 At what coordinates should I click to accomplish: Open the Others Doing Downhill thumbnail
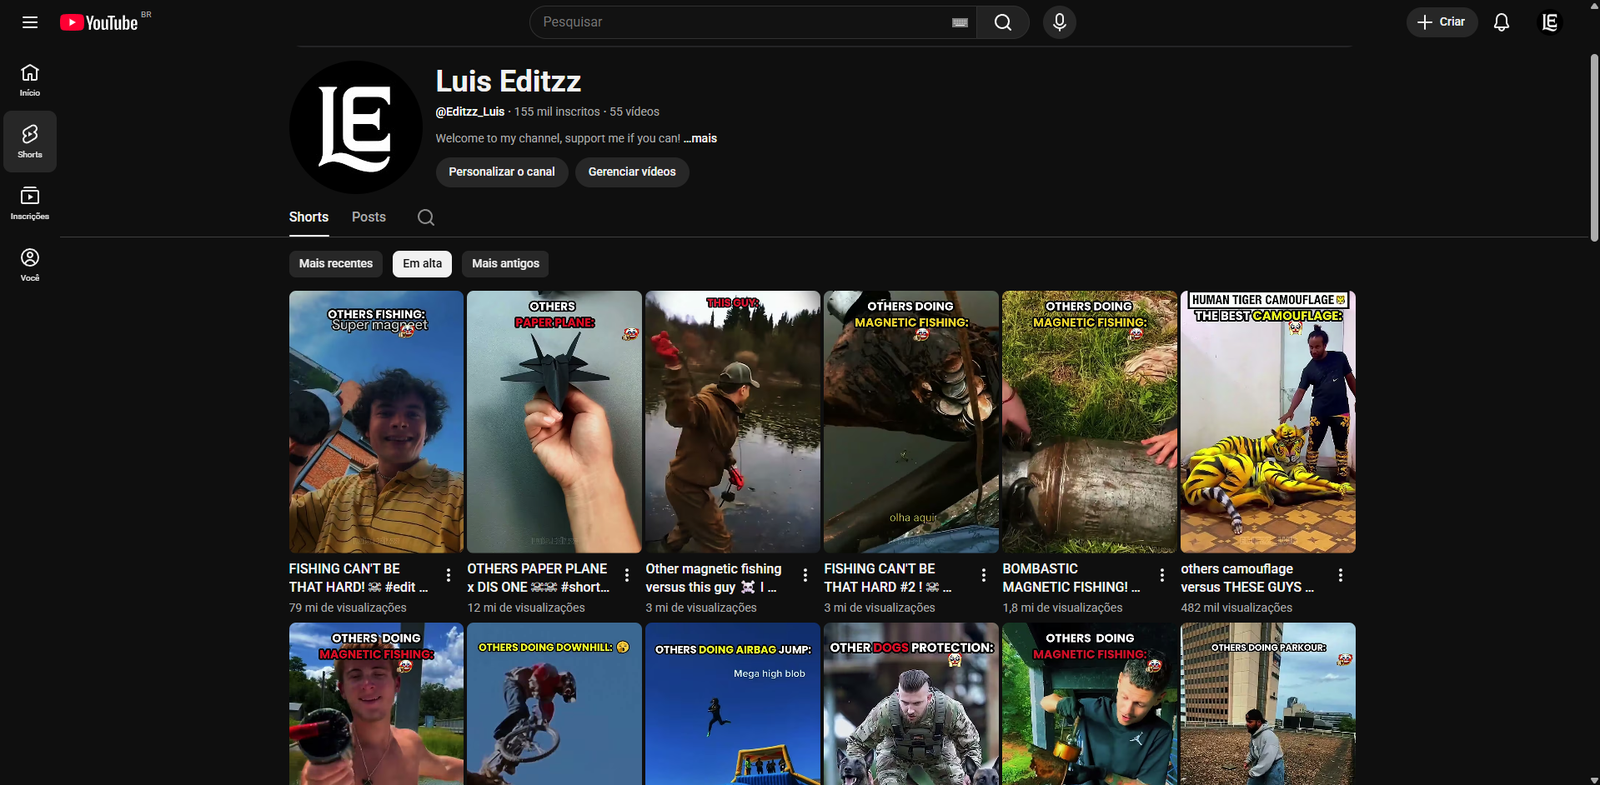pos(554,704)
